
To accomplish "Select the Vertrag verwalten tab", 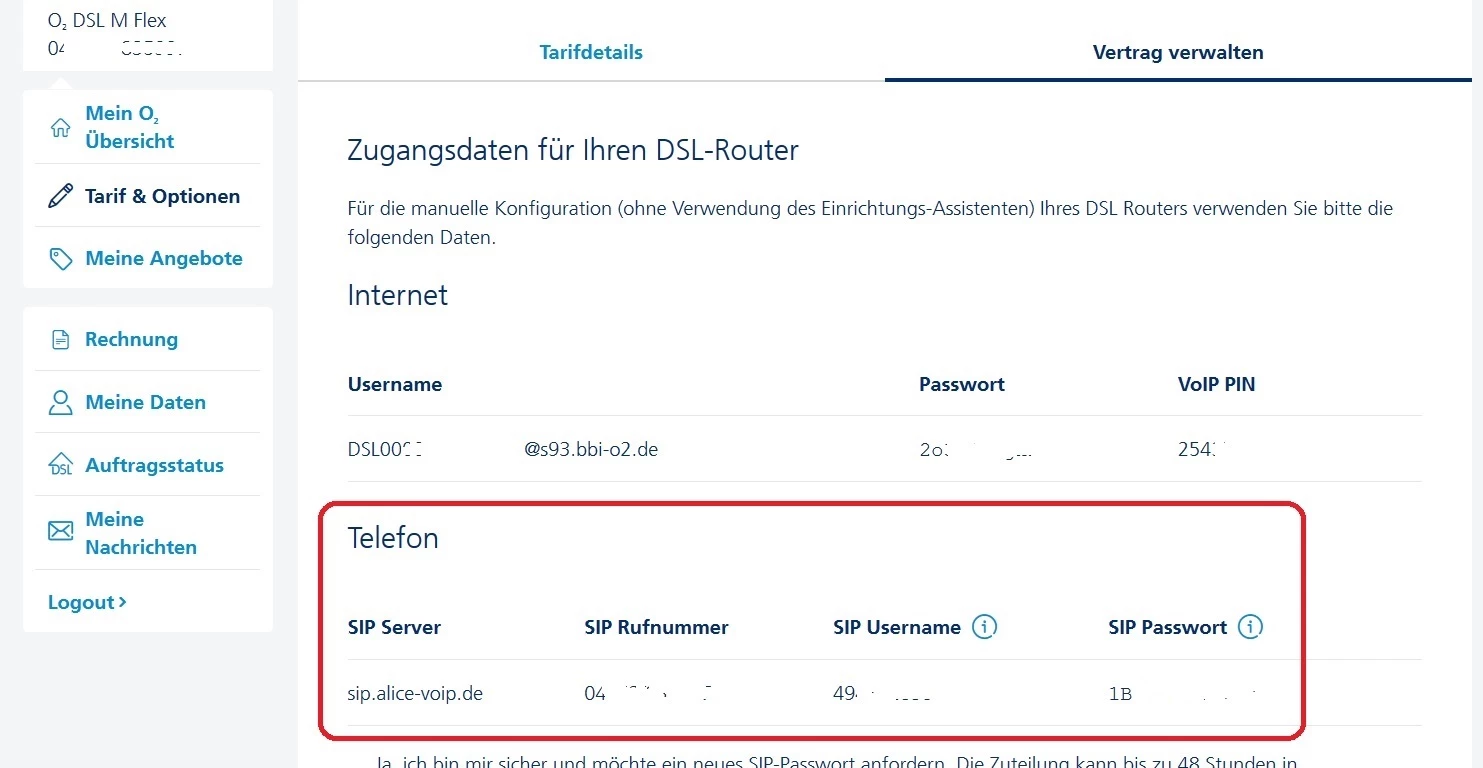I will 1178,52.
